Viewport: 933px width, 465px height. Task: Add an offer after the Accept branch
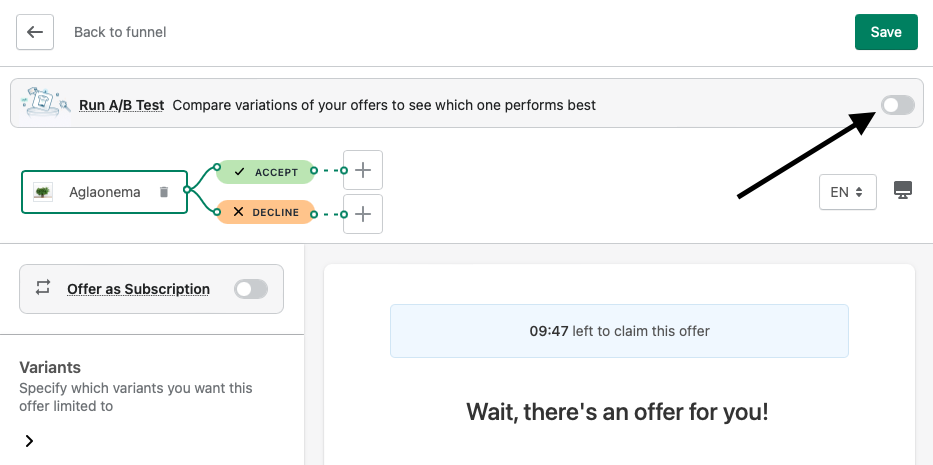(363, 171)
